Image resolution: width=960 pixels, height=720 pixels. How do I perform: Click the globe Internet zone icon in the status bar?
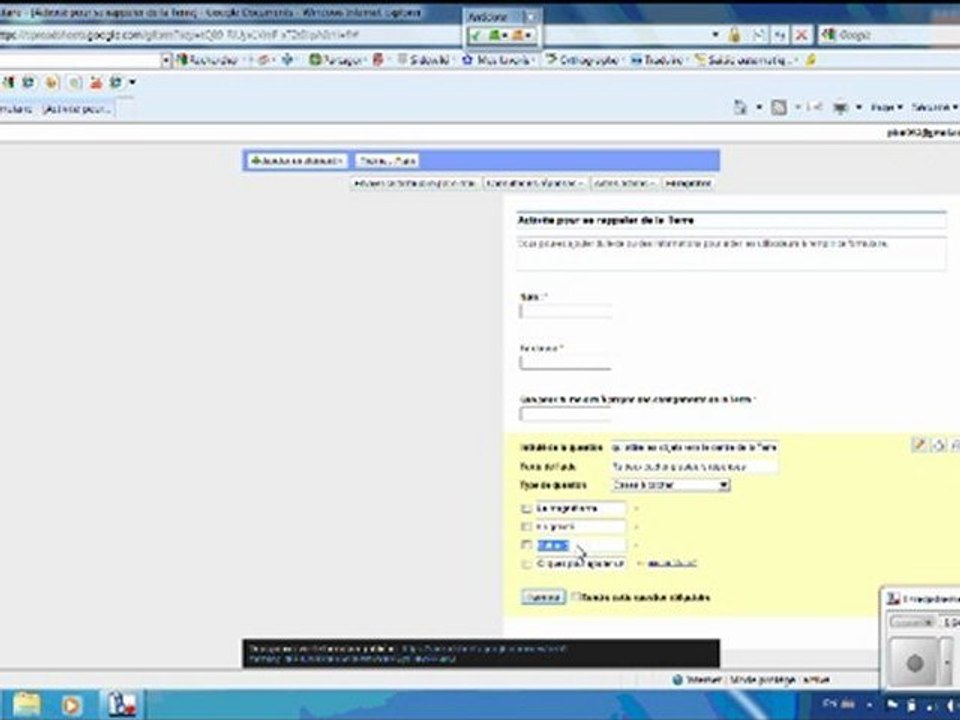point(677,680)
